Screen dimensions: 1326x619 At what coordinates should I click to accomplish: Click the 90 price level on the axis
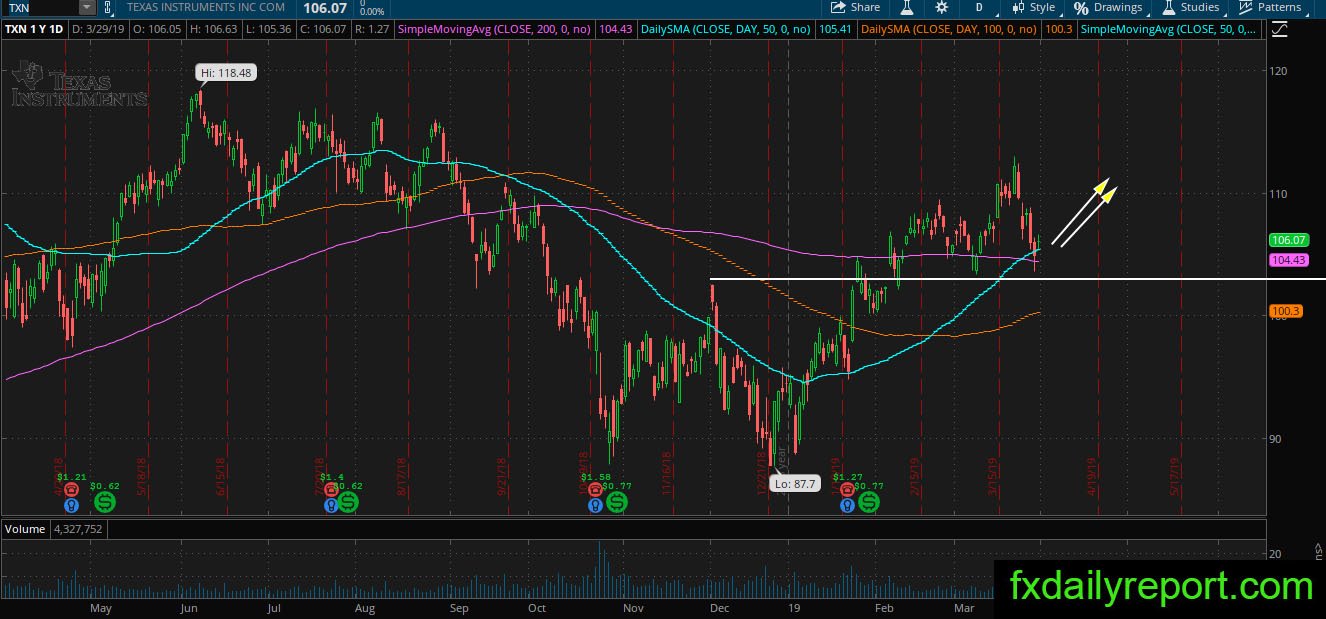click(1277, 438)
